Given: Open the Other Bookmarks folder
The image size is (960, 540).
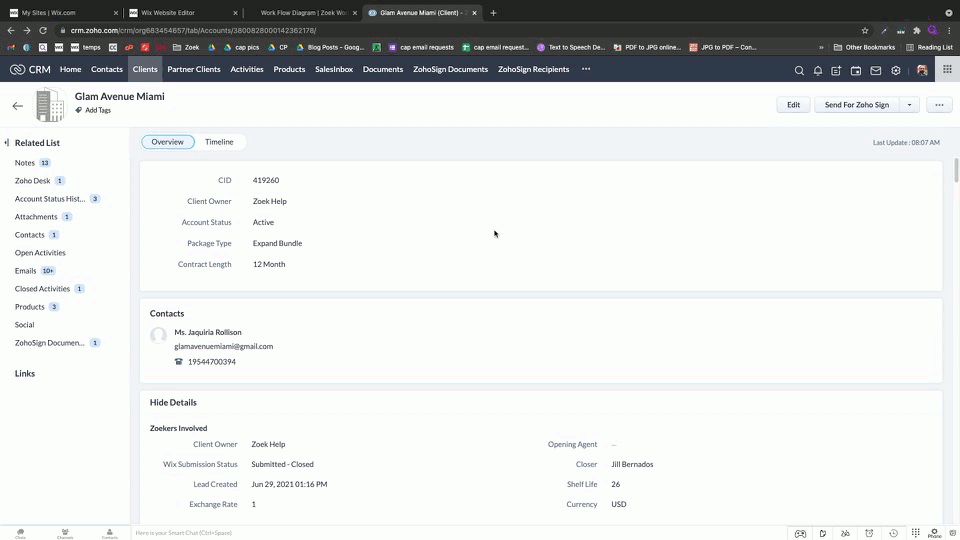Looking at the screenshot, I should (x=864, y=47).
